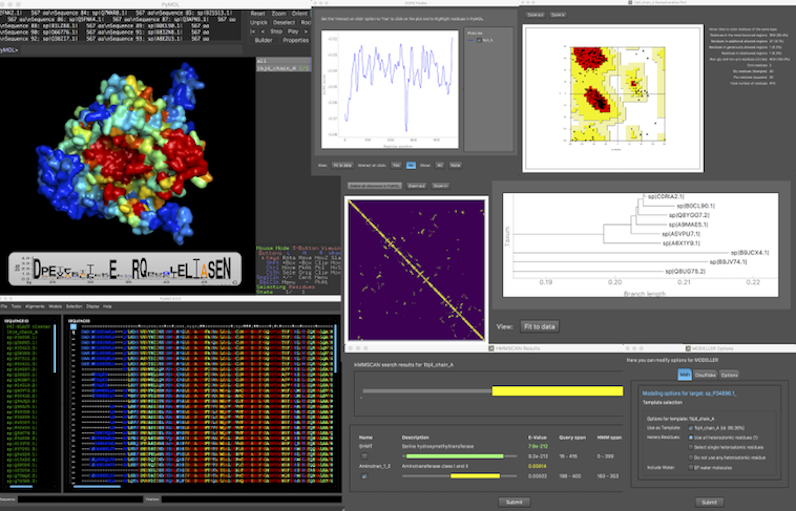The image size is (796, 511).
Task: Click the Stop playback button in PyMOL
Action: tap(276, 31)
